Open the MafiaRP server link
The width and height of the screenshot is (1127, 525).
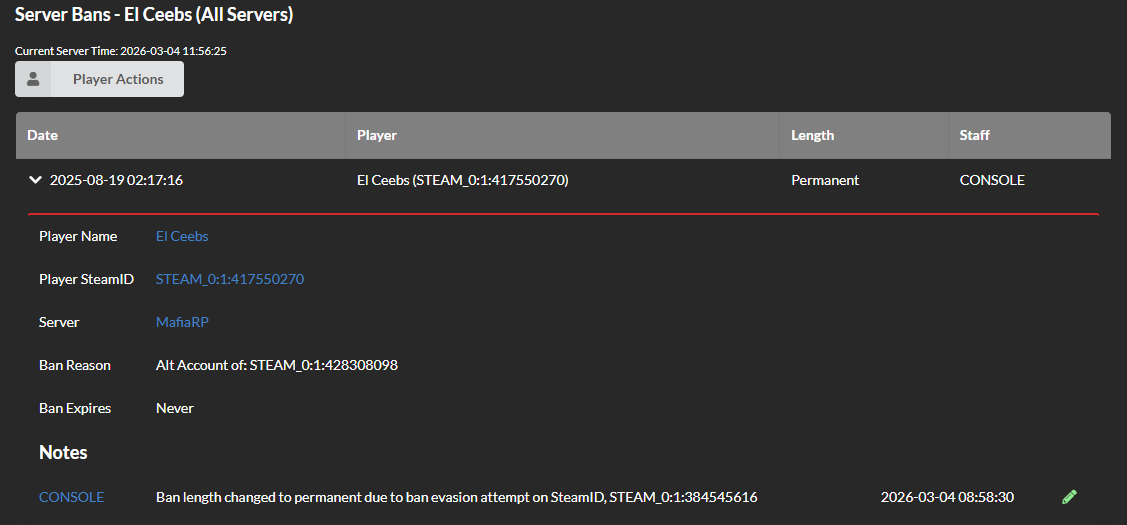(182, 323)
